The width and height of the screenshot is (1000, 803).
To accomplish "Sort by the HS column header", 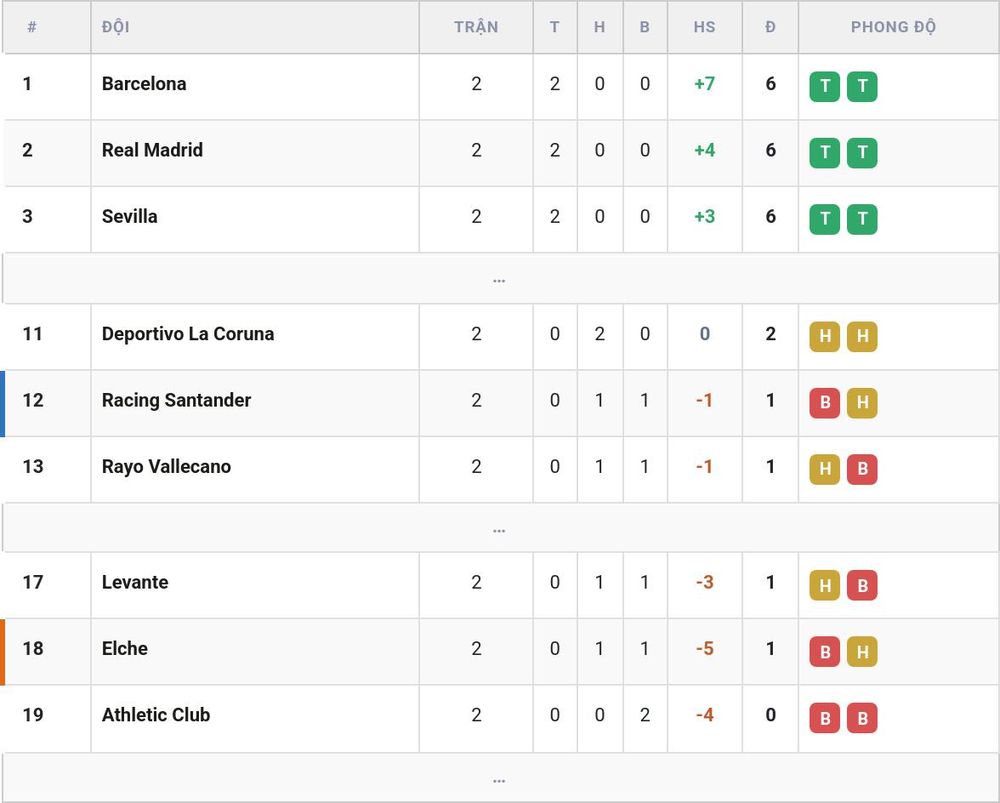I will coord(705,27).
